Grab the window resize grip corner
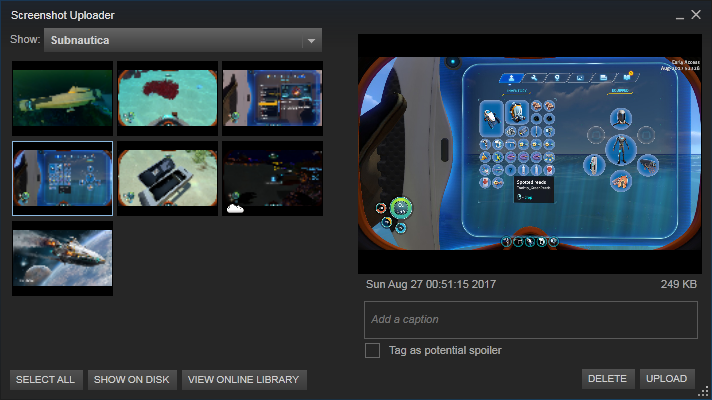This screenshot has height=400, width=712. tap(703, 391)
